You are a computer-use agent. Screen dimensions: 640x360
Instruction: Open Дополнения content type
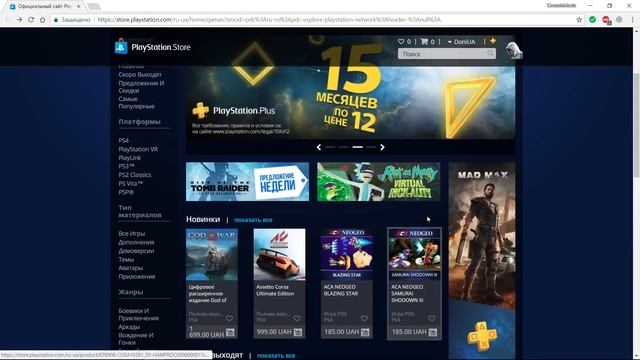(136, 242)
